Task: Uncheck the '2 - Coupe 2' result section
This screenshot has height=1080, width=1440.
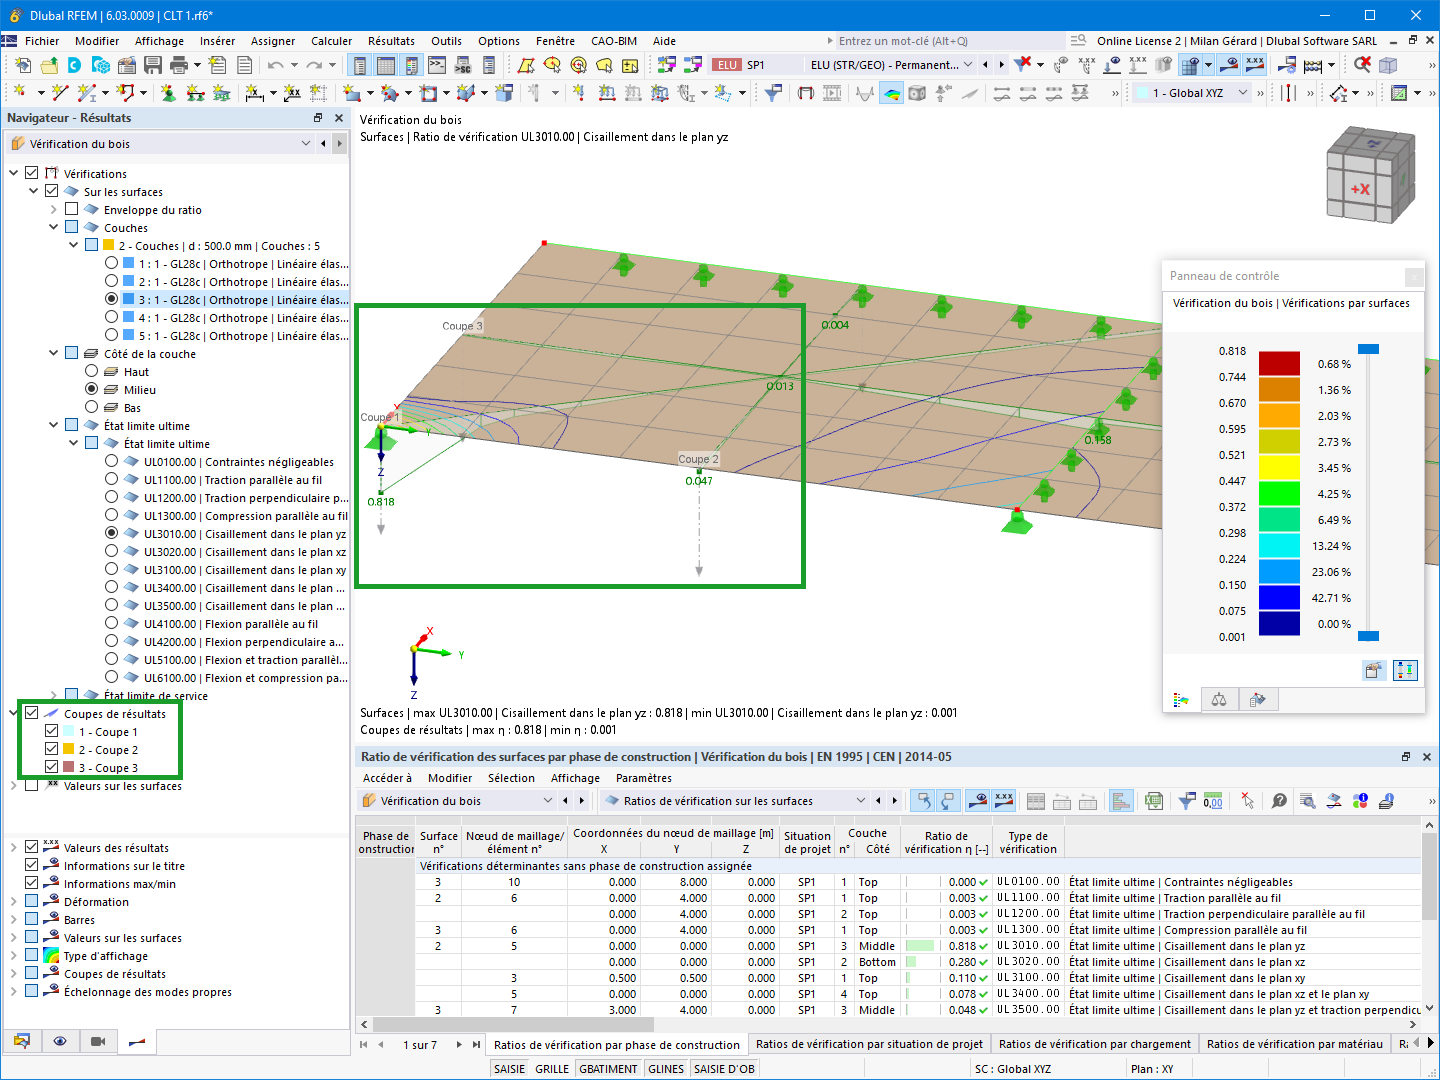Action: pyautogui.click(x=52, y=749)
